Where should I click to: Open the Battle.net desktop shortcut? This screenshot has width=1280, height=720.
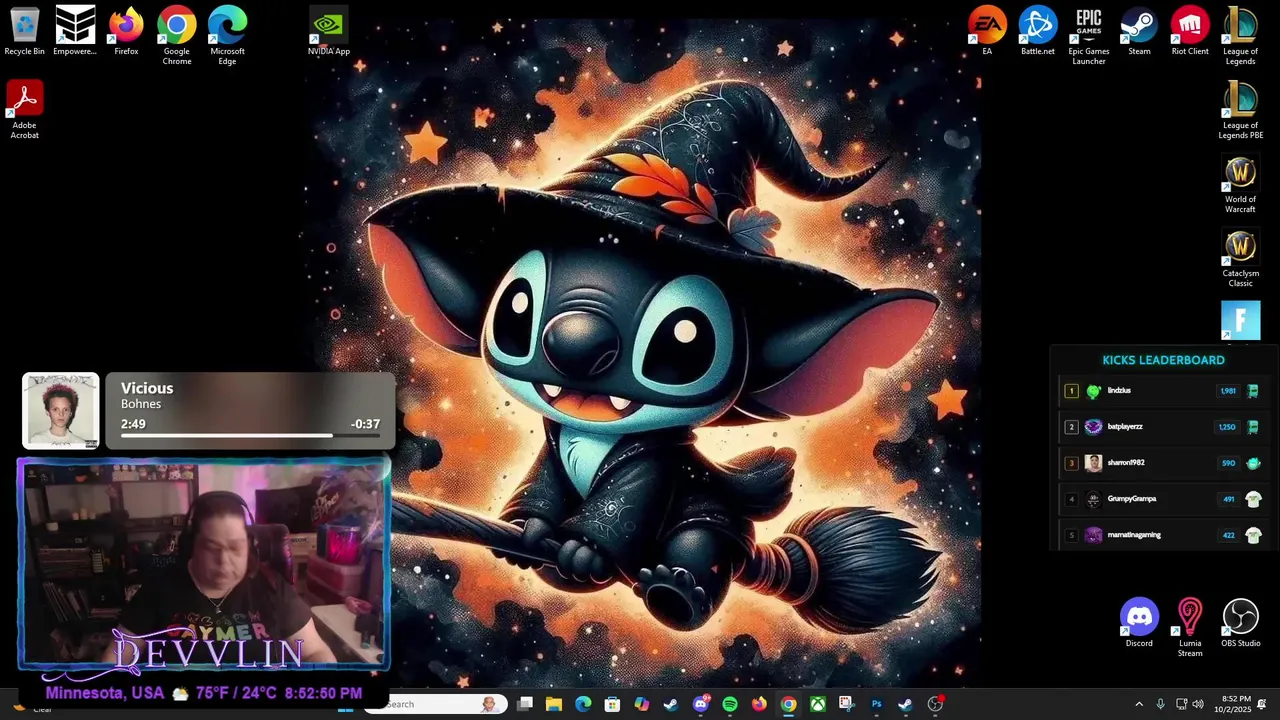(1038, 31)
